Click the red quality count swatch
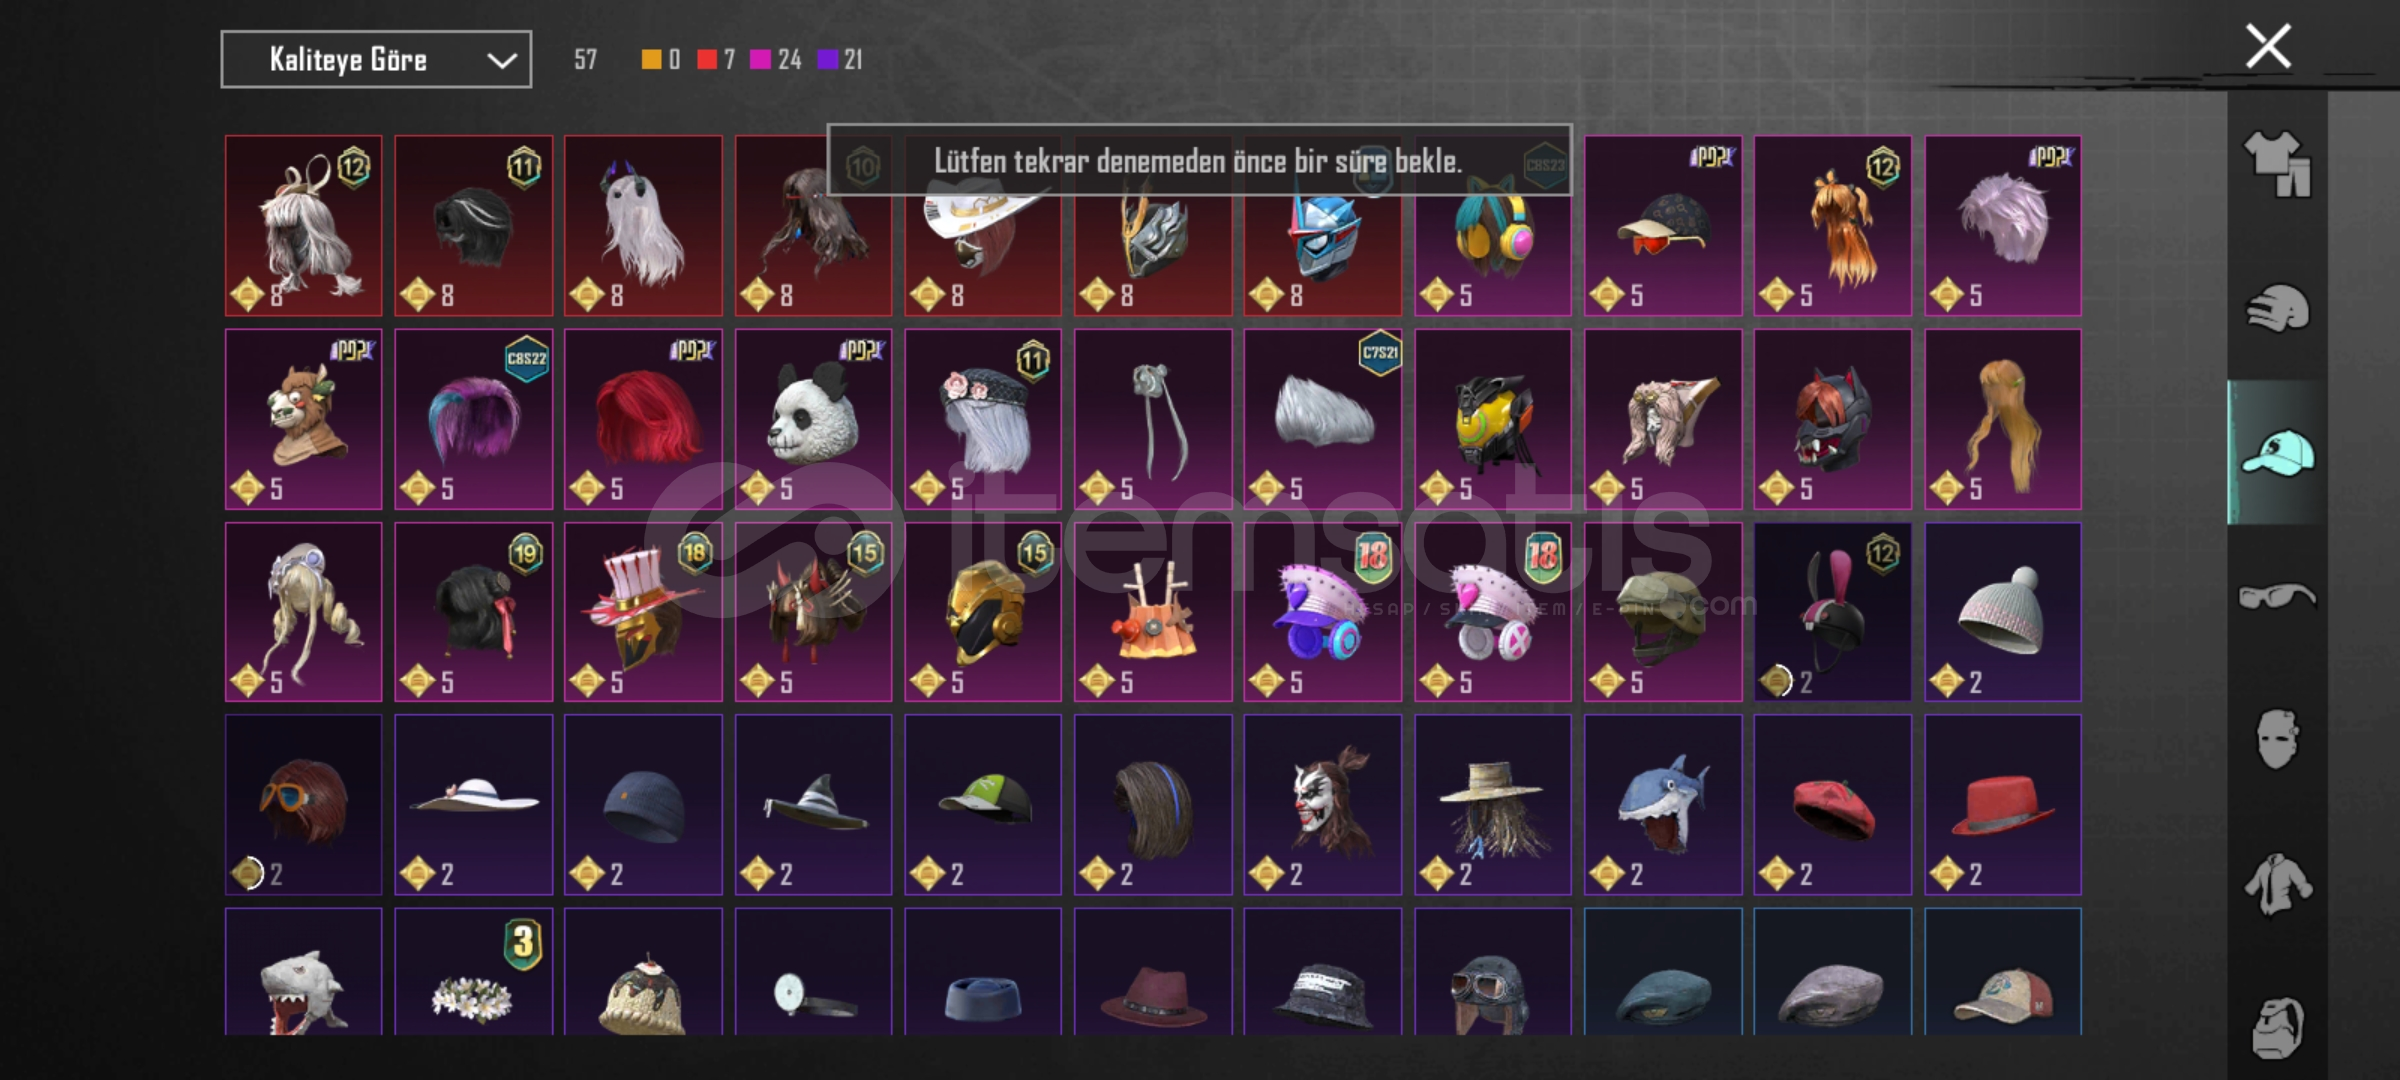This screenshot has height=1080, width=2400. click(707, 60)
